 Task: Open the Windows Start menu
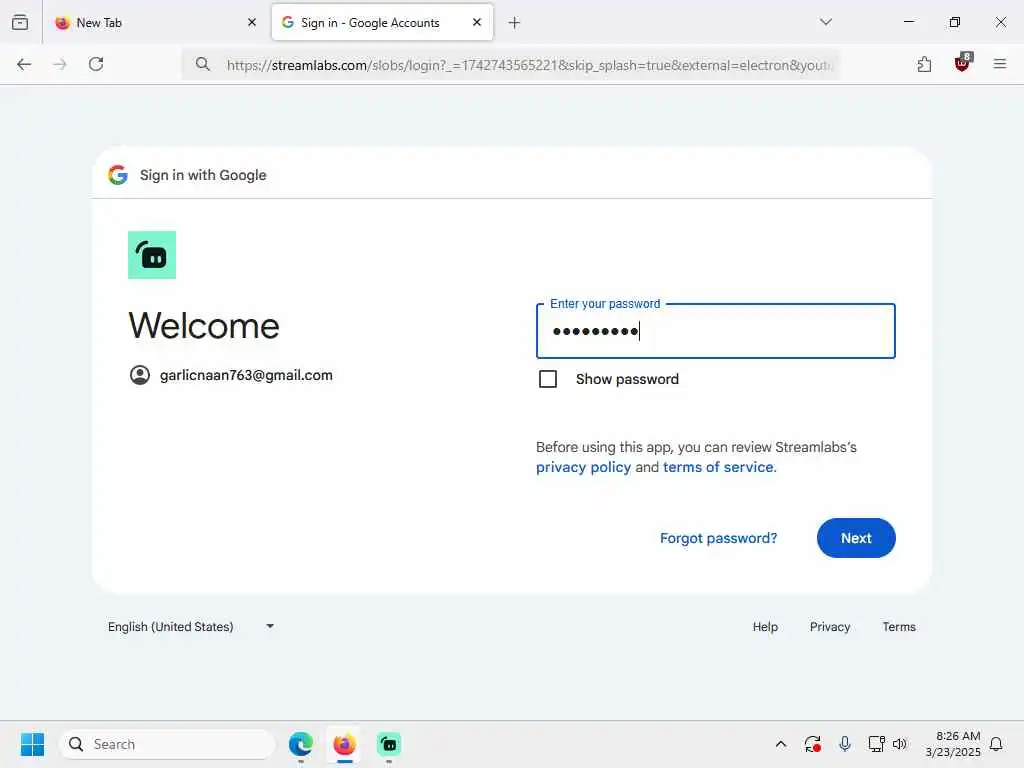pos(33,744)
